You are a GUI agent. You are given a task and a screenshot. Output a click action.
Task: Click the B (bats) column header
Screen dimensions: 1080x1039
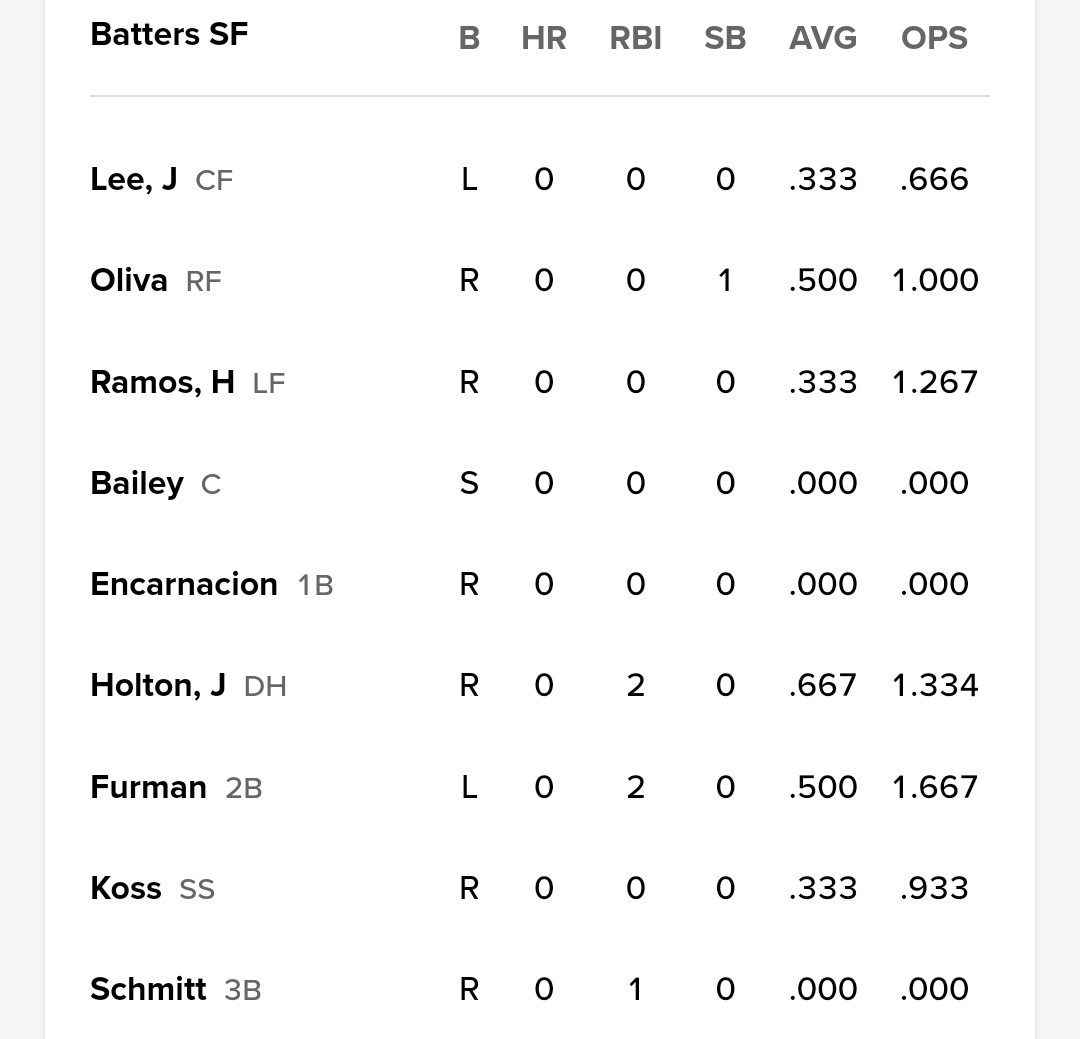pyautogui.click(x=469, y=38)
